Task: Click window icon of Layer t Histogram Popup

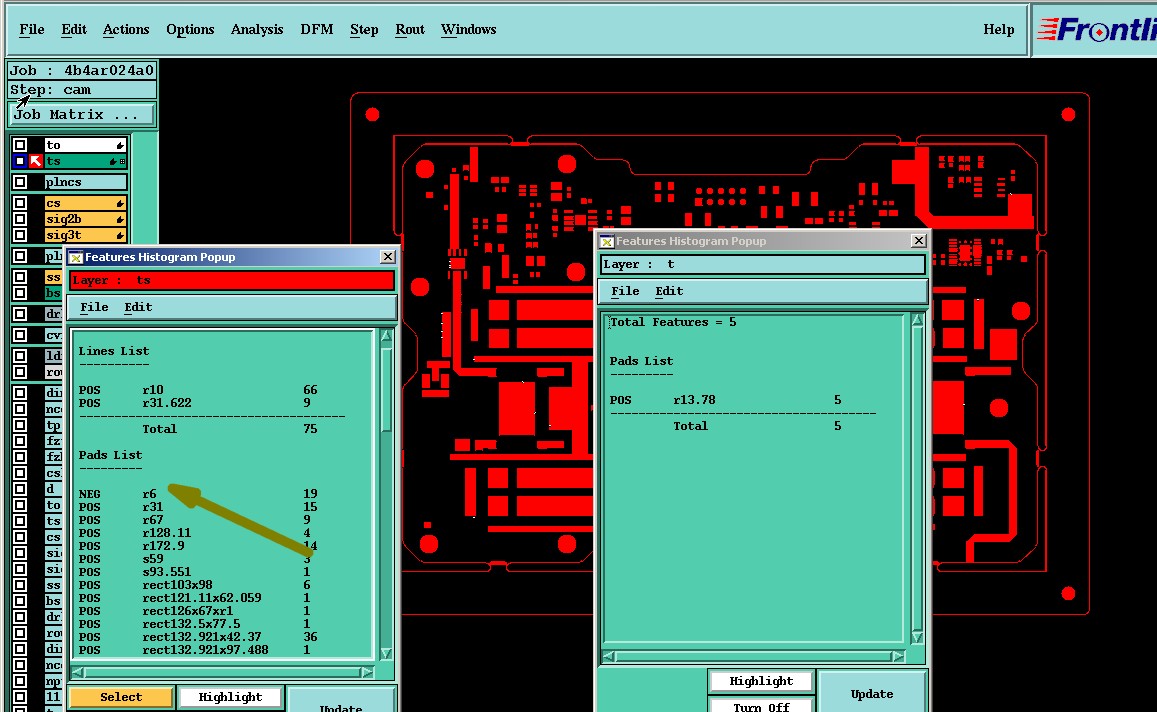Action: pos(607,241)
